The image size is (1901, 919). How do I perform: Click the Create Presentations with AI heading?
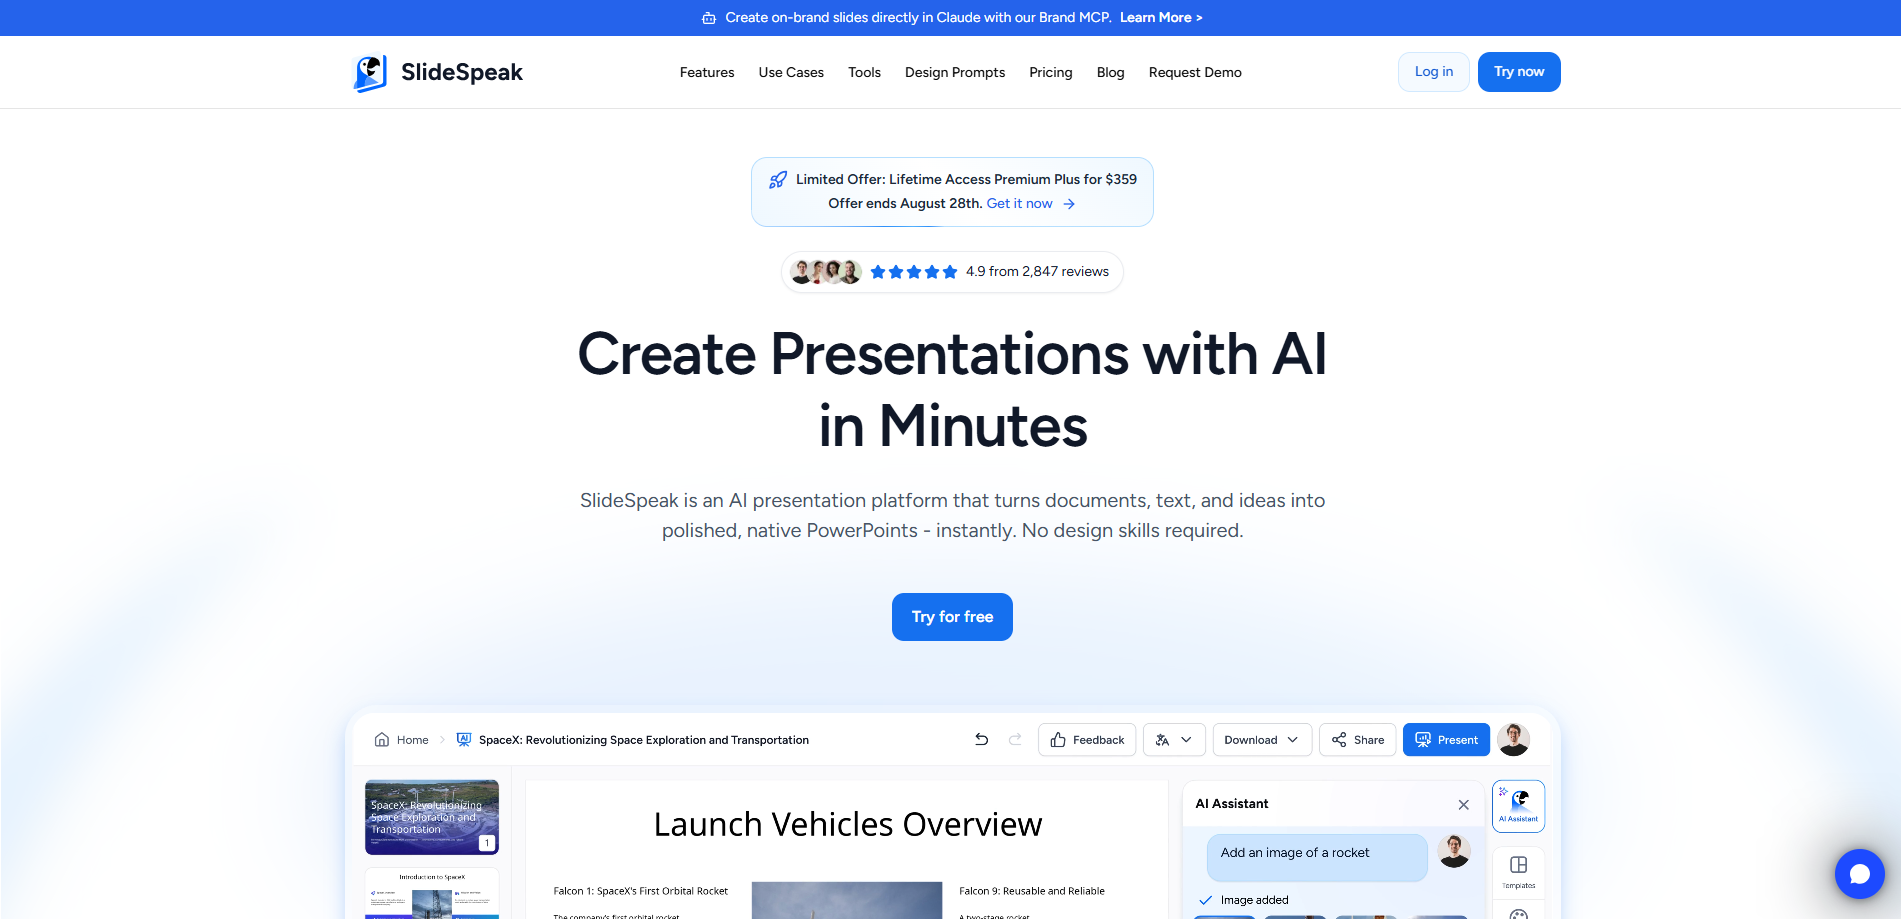click(952, 390)
